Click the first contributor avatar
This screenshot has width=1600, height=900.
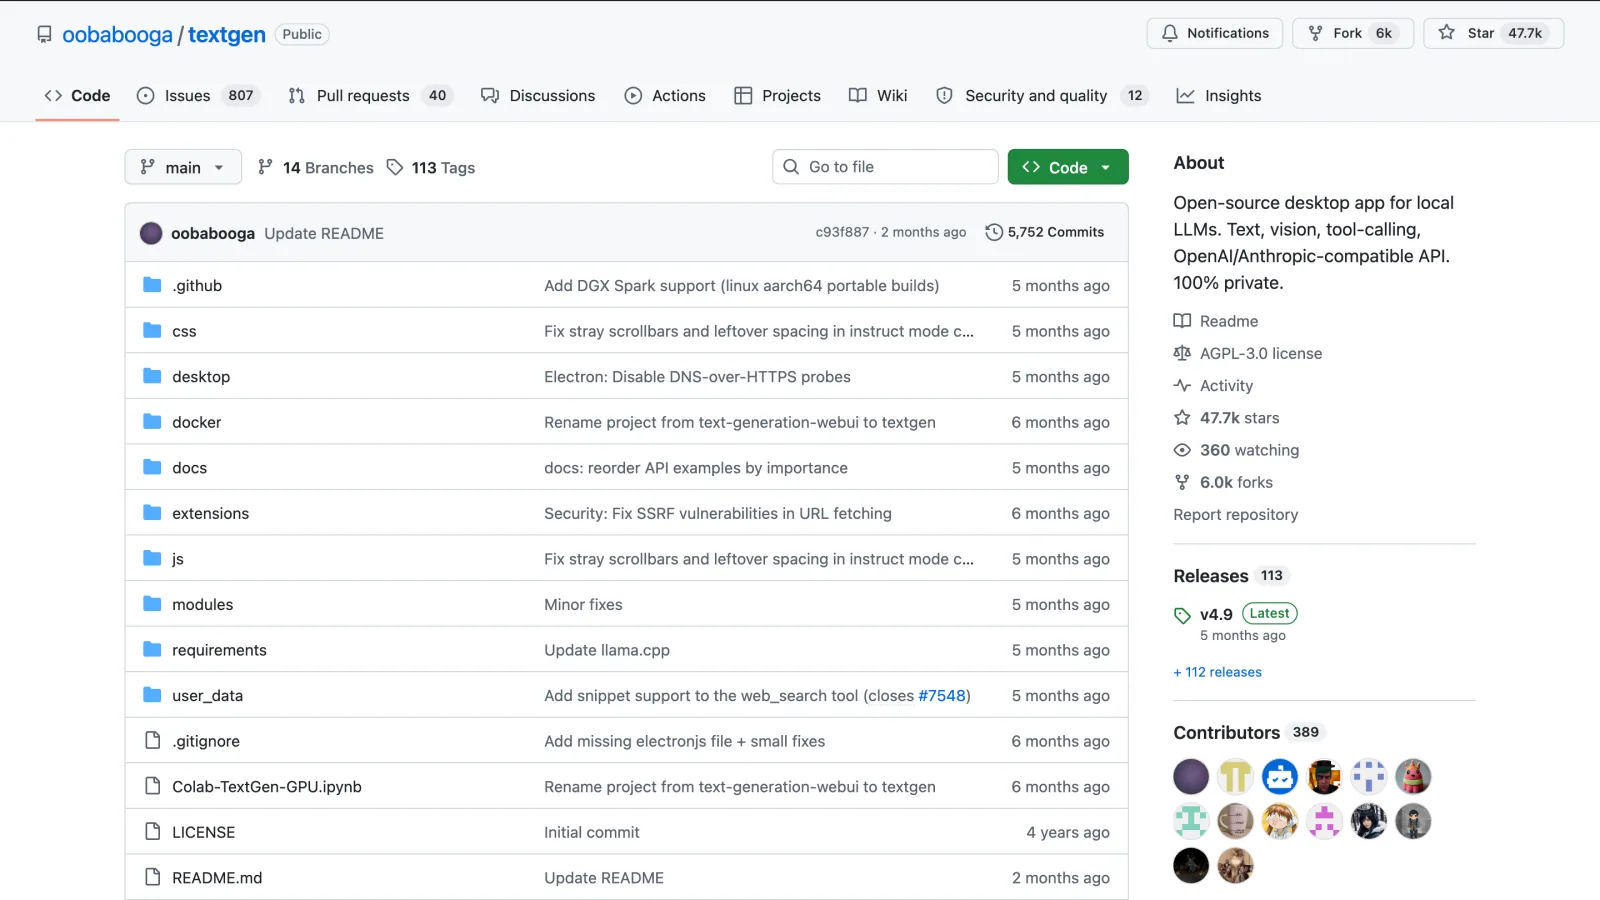(x=1191, y=777)
